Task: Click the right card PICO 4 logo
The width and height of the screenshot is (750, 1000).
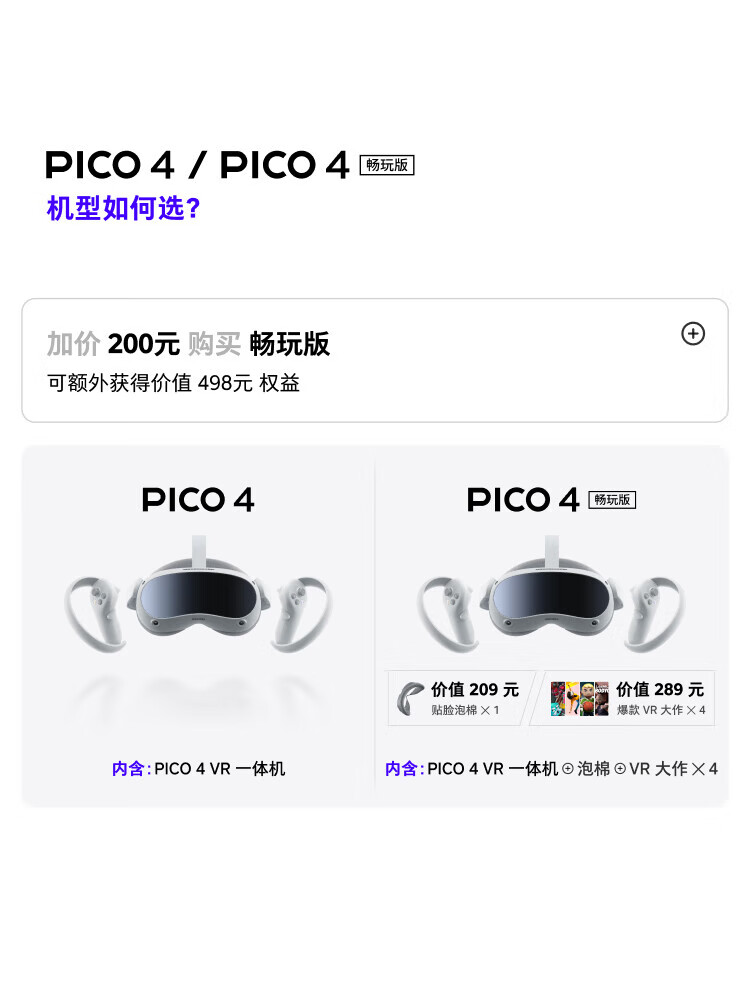Action: pyautogui.click(x=523, y=500)
